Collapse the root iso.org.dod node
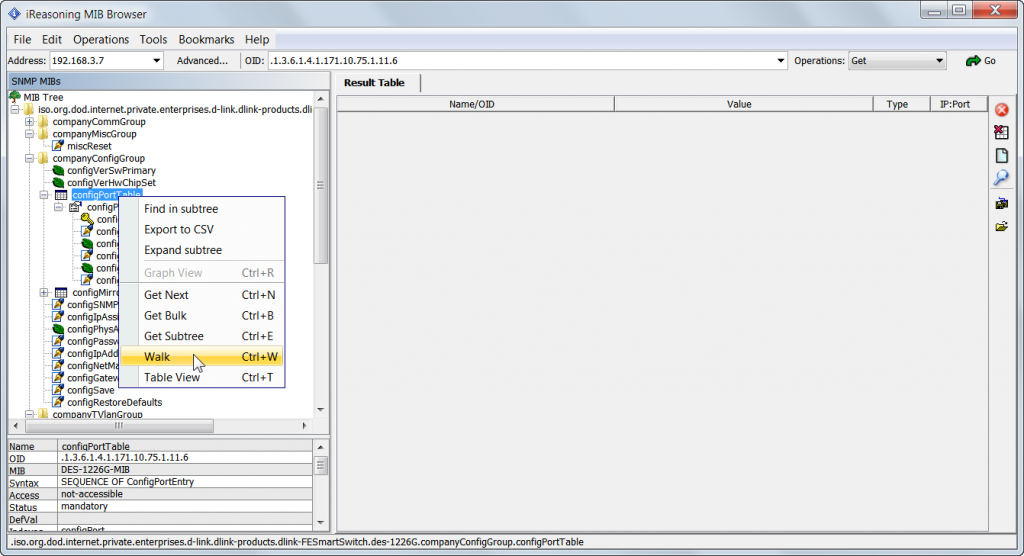This screenshot has width=1024, height=556. pos(15,110)
